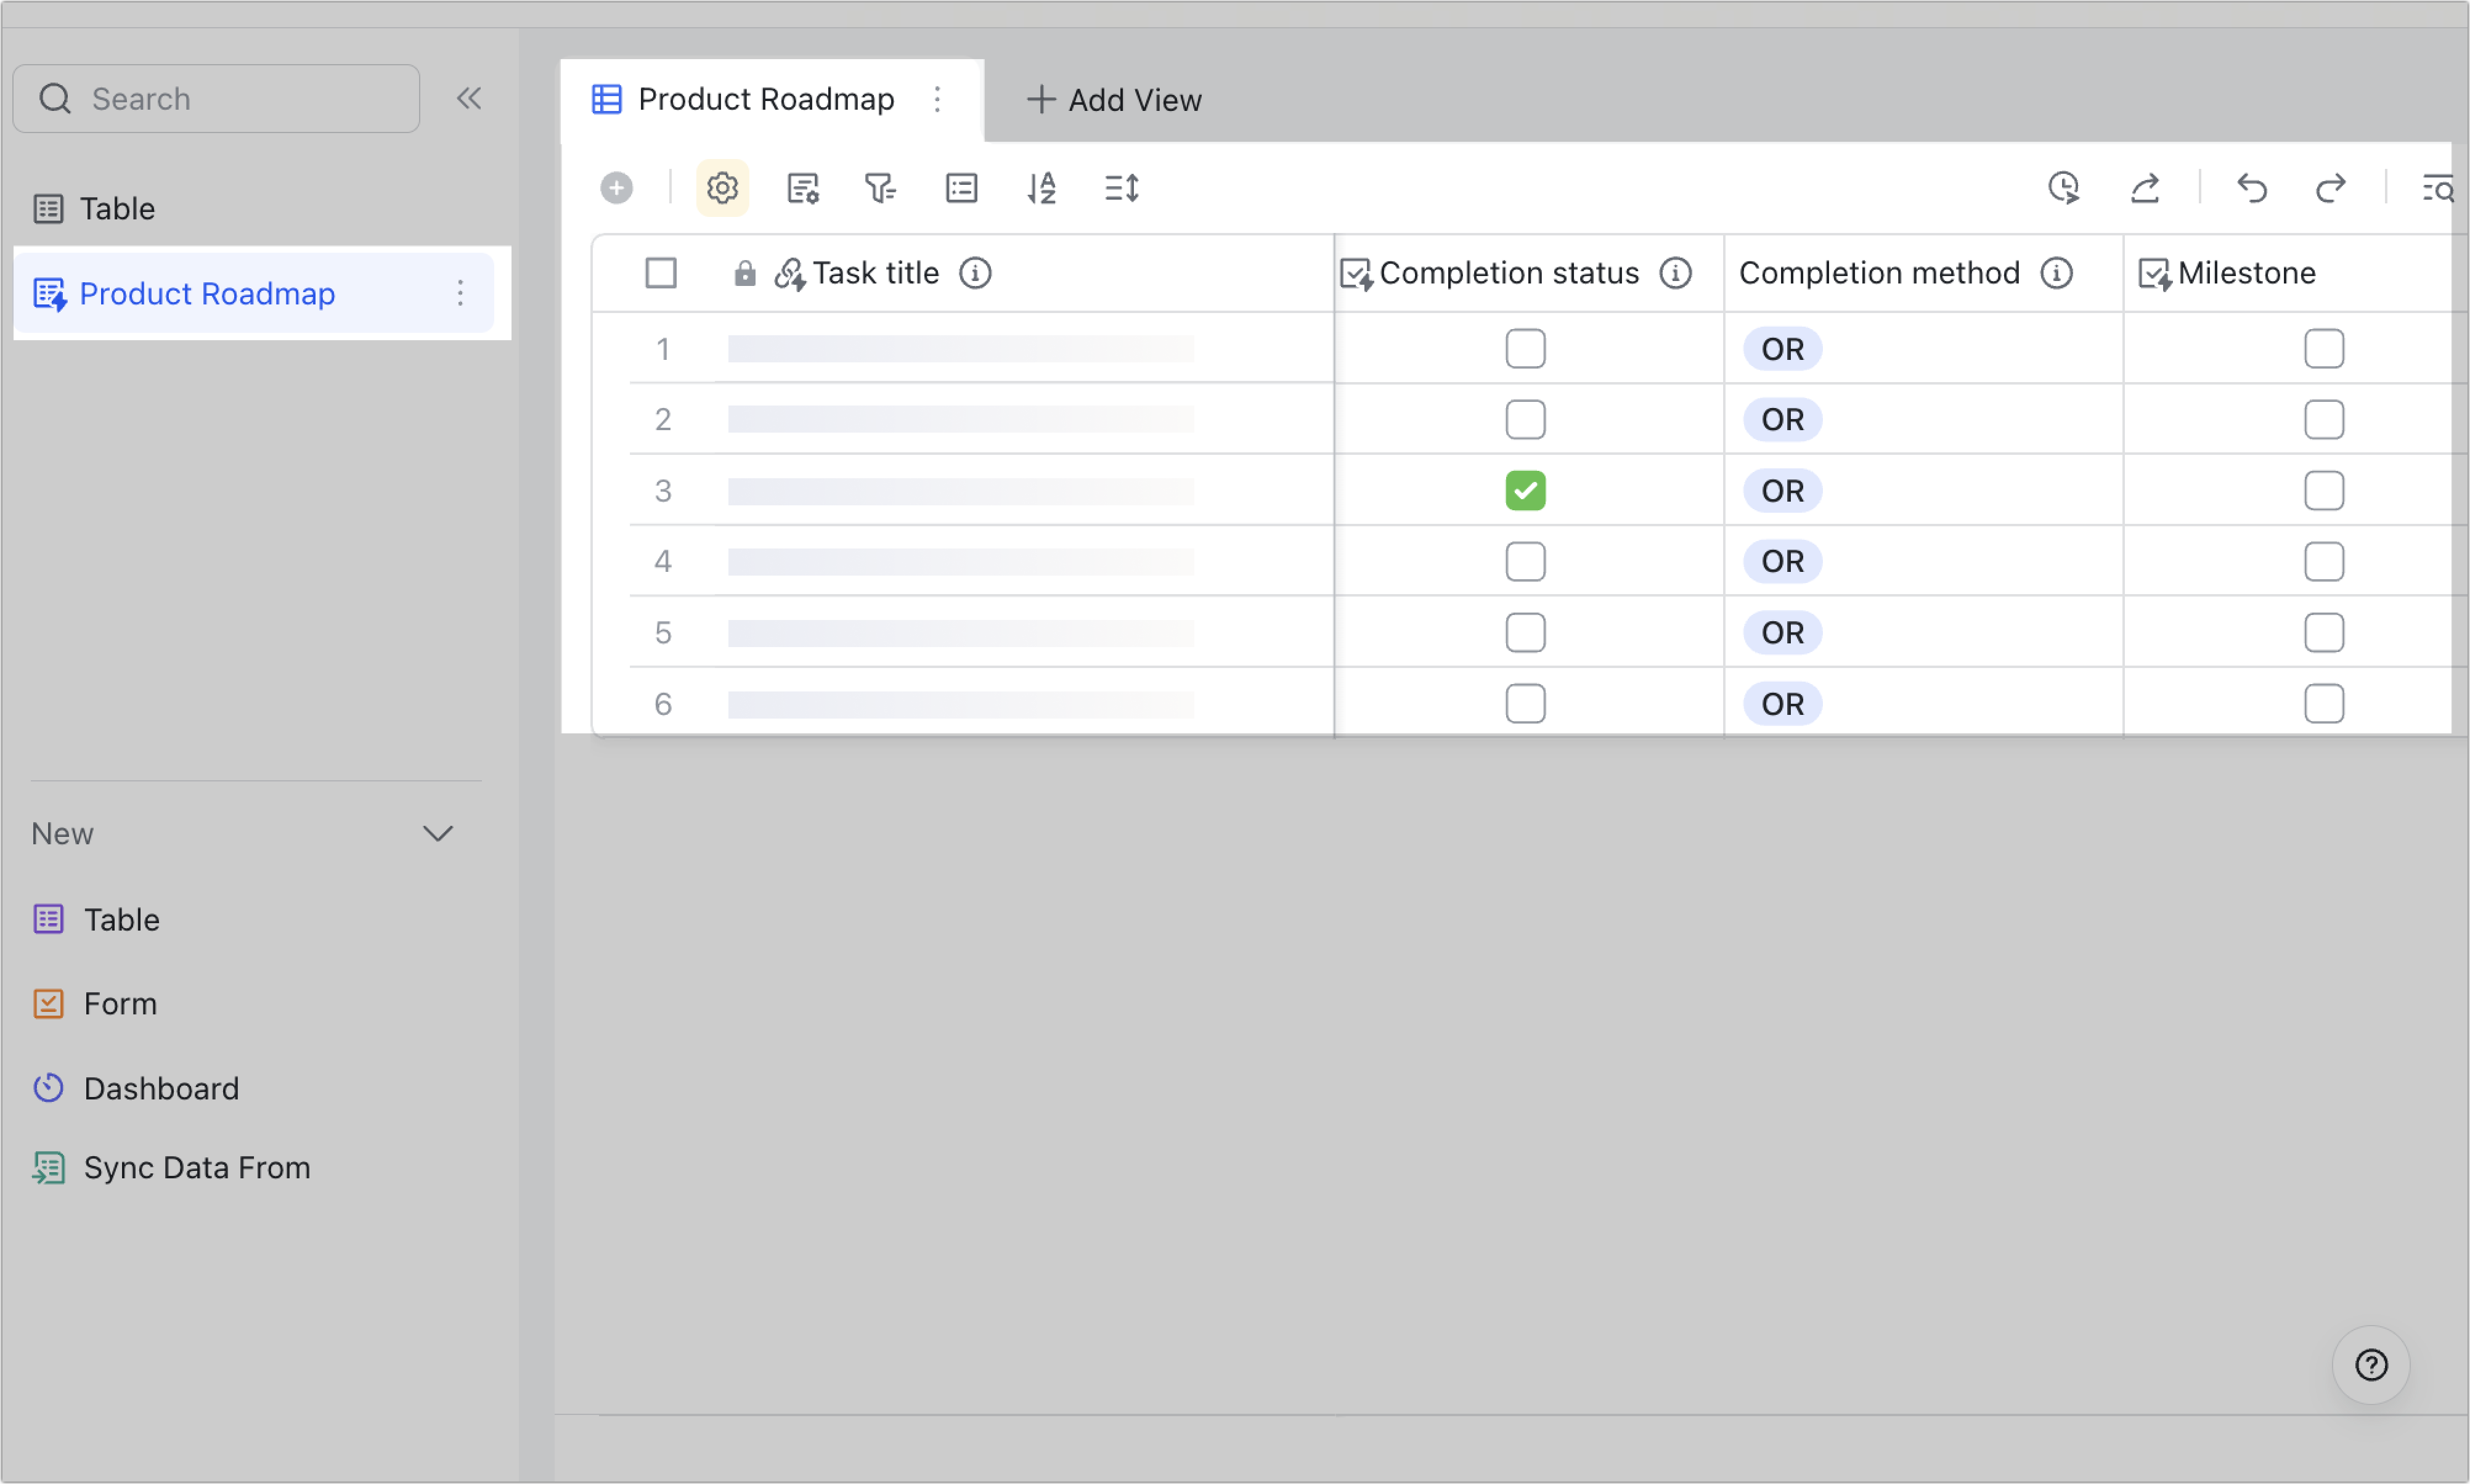This screenshot has height=1484, width=2470.
Task: Click the undo arrow icon
Action: coord(2252,188)
